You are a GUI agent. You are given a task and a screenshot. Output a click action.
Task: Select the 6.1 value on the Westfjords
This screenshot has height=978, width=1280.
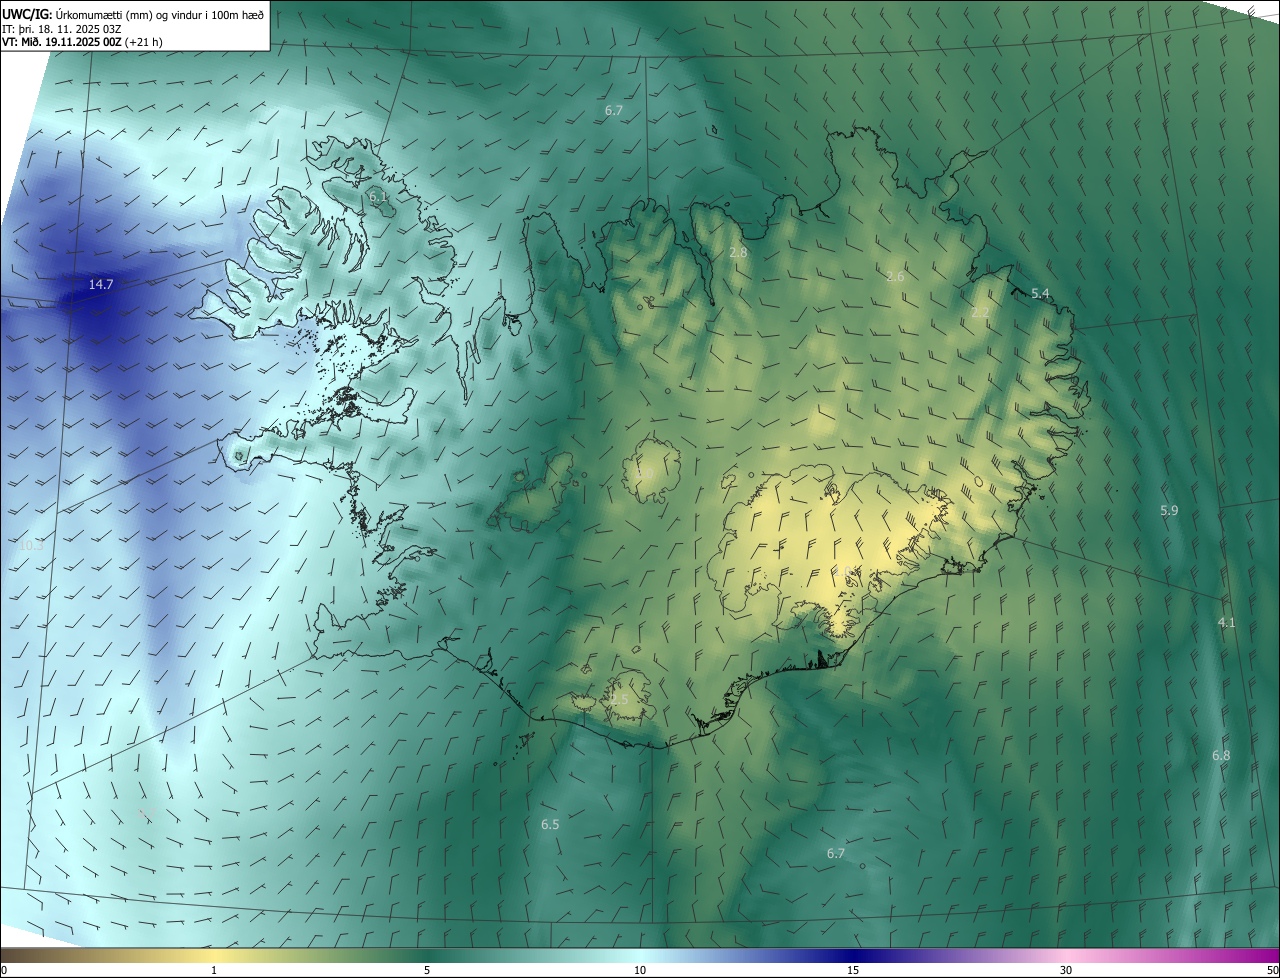point(378,198)
